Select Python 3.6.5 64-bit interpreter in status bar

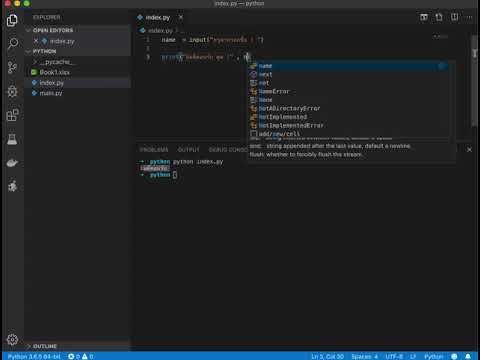point(34,356)
